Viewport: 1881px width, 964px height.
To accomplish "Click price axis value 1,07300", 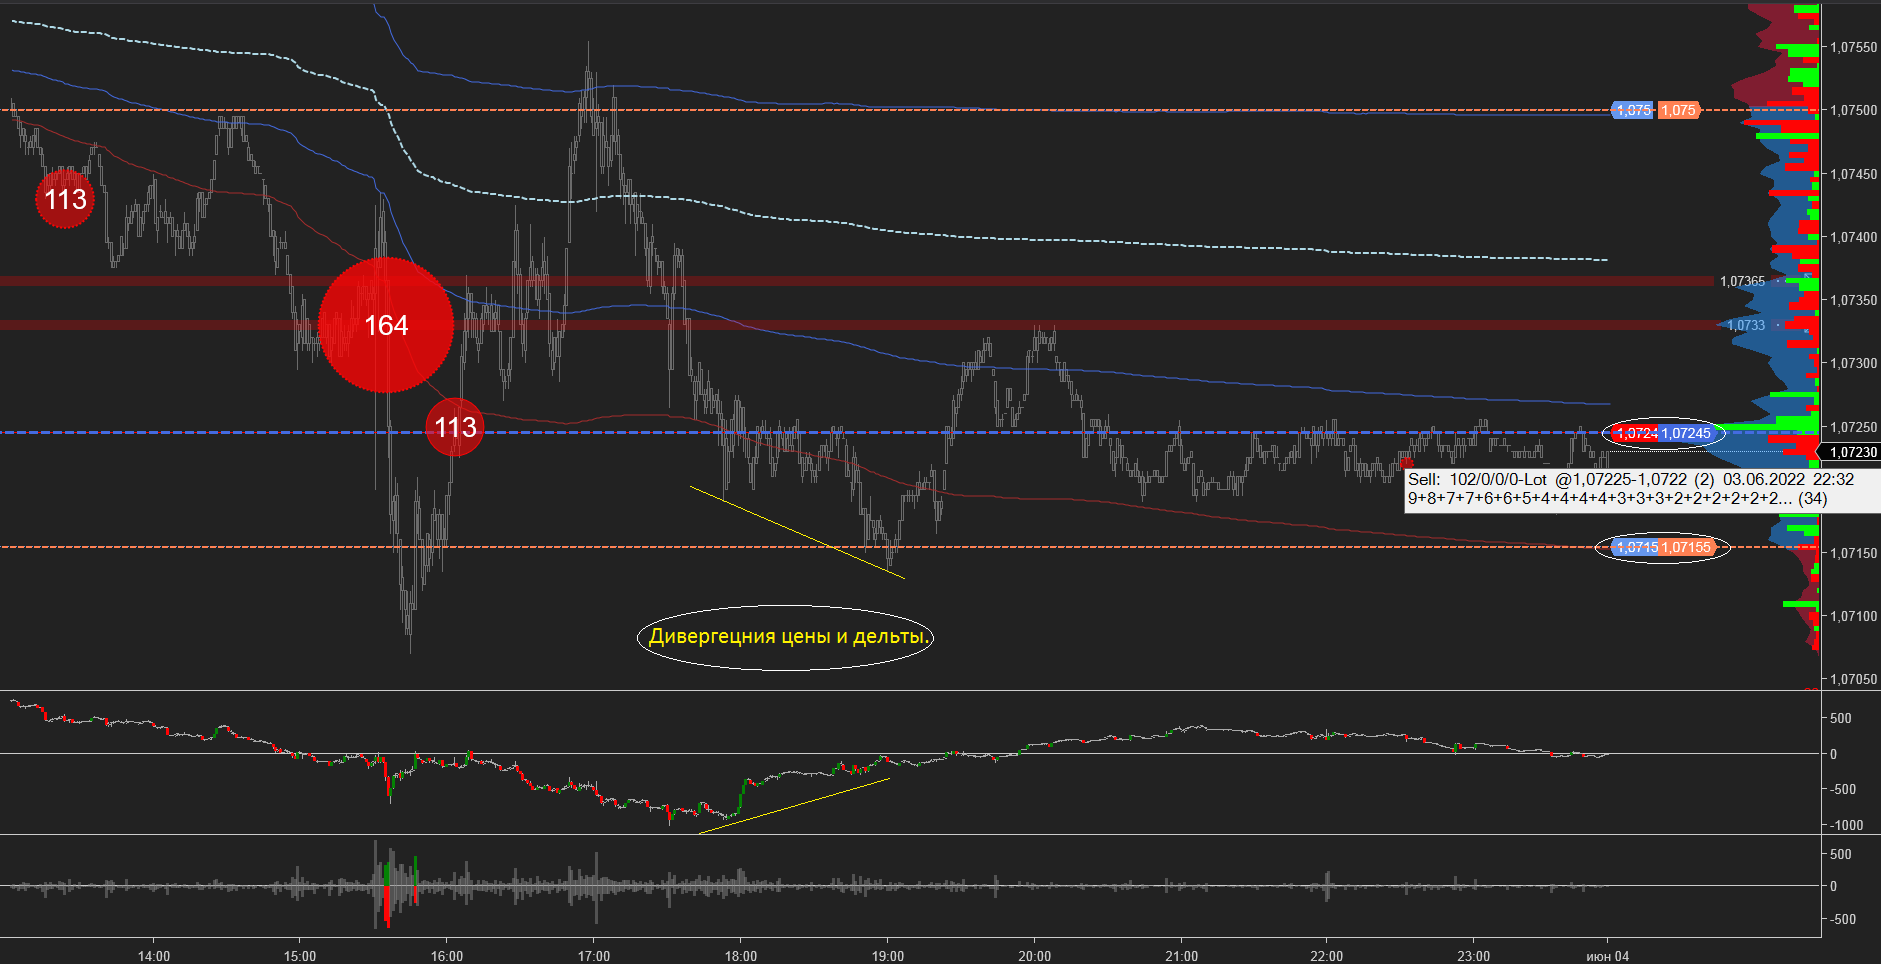I will click(x=1853, y=363).
